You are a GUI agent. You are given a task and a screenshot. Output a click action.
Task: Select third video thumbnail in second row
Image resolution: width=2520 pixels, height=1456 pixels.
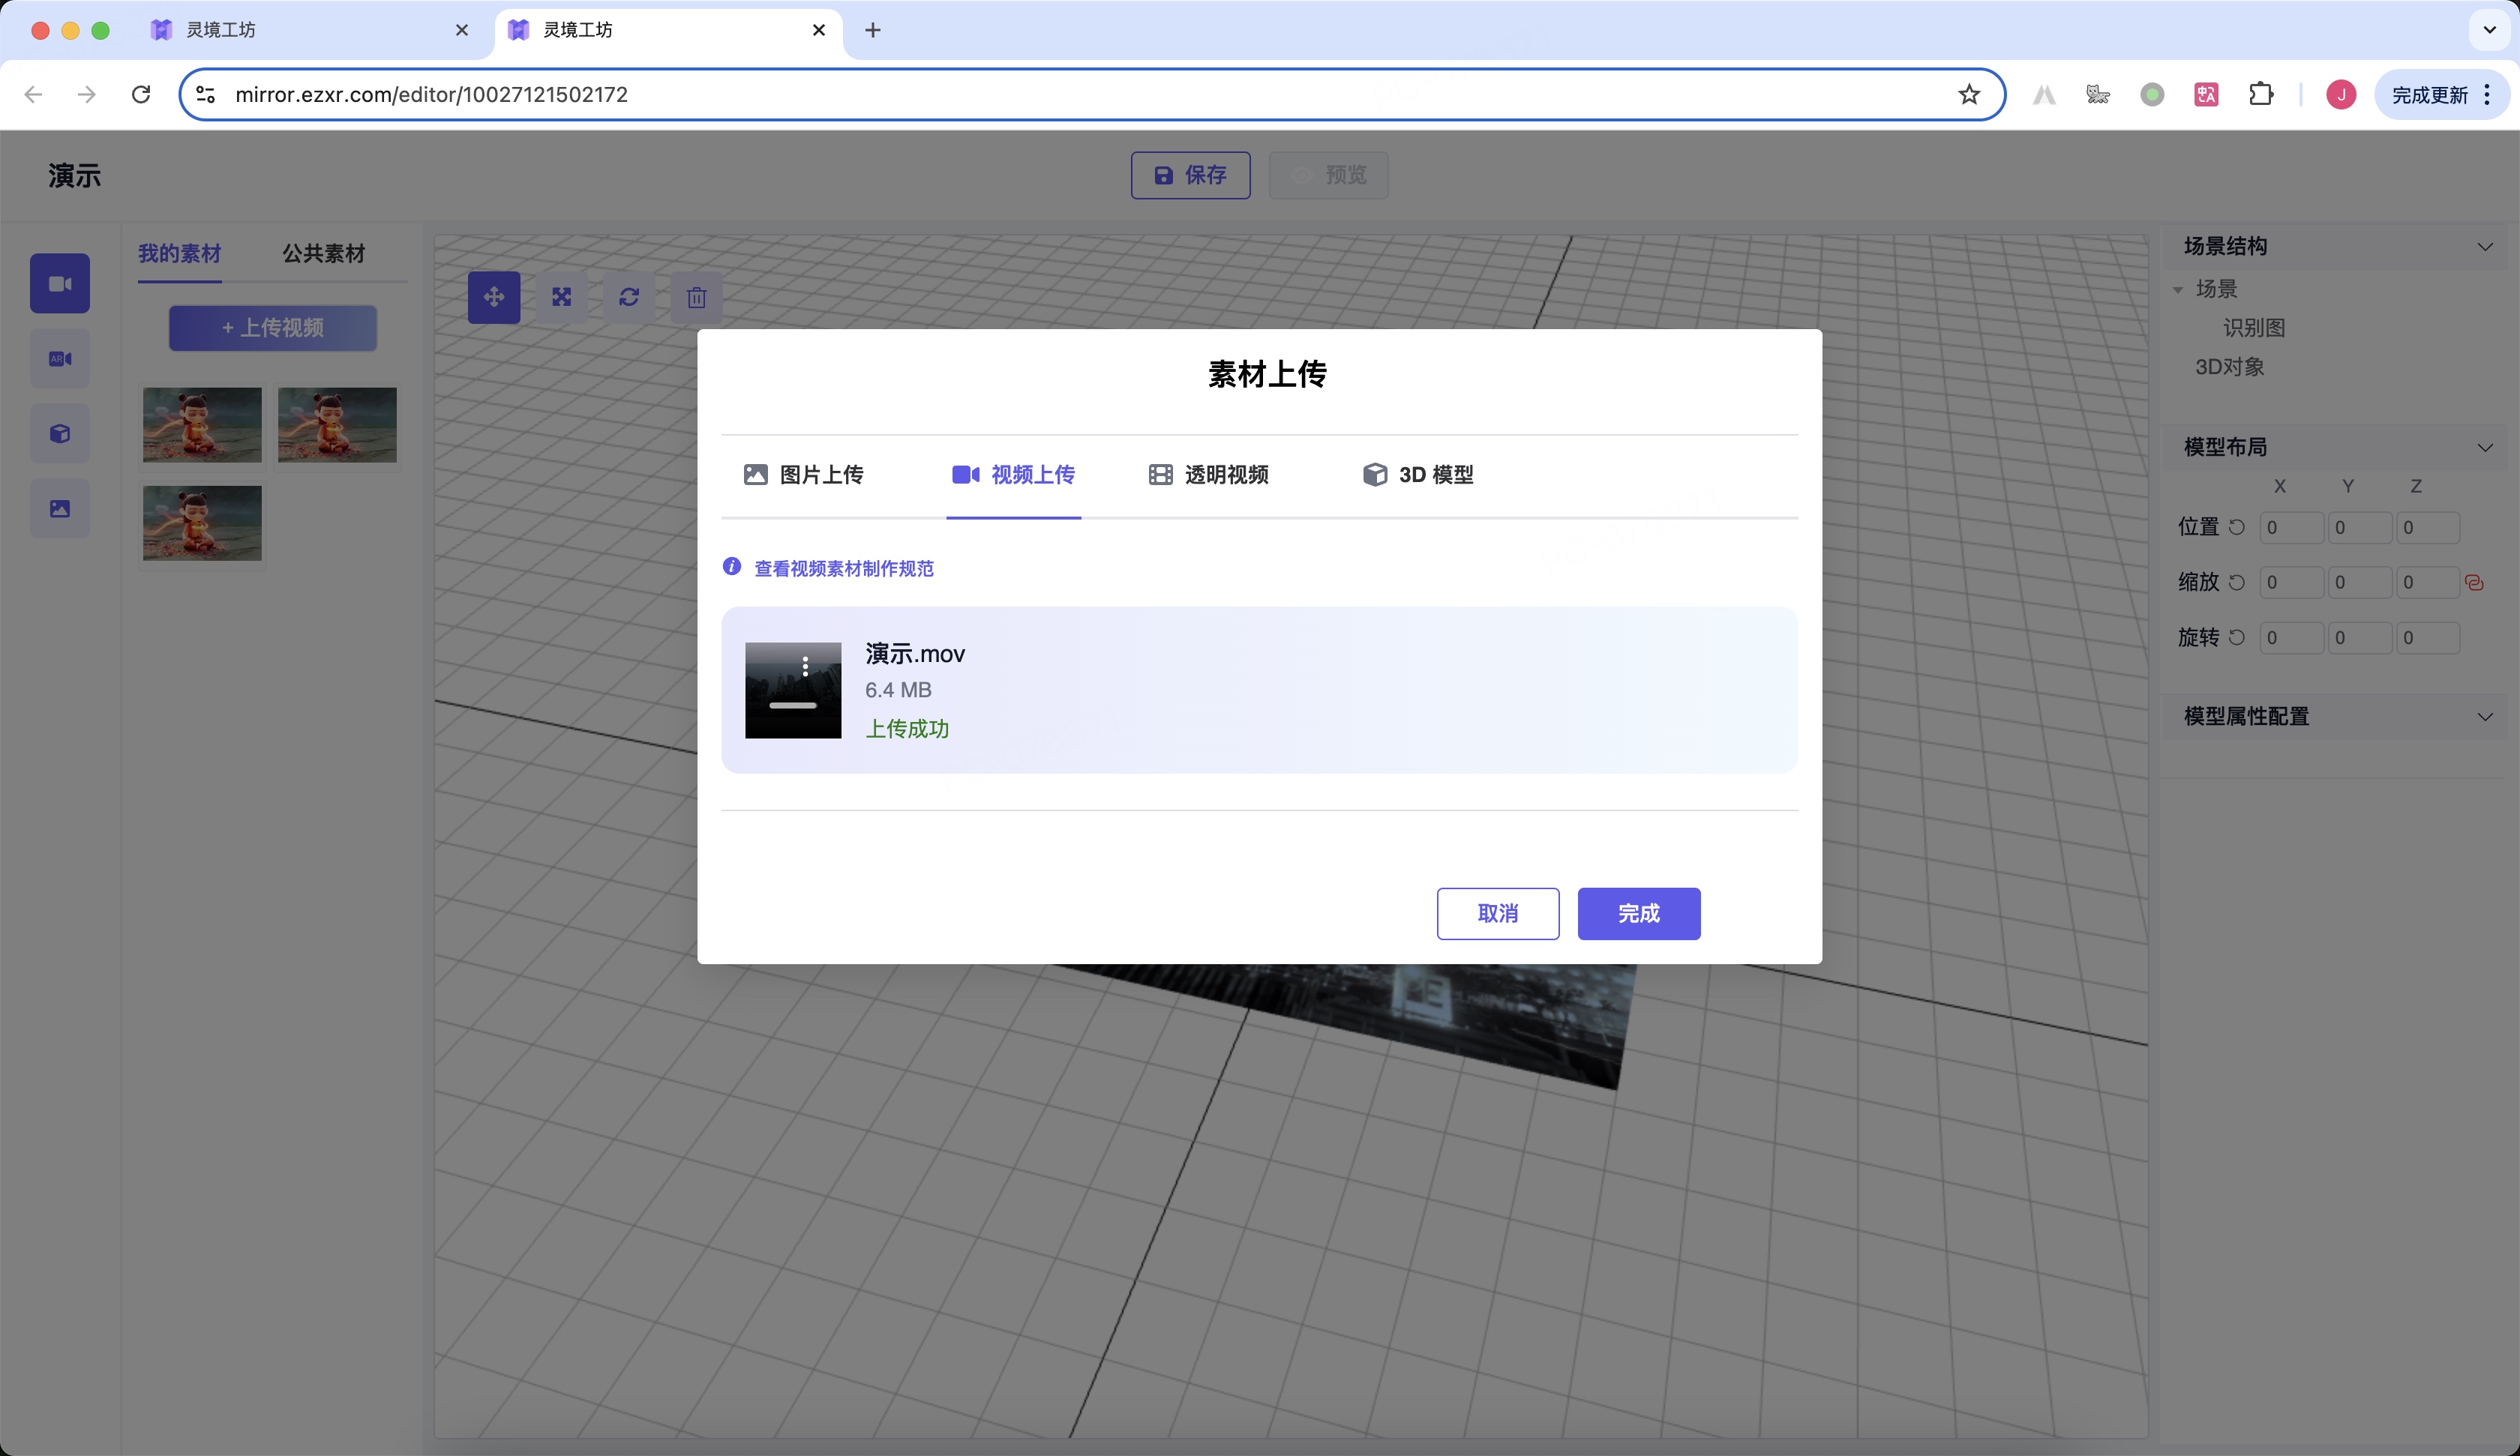pos(202,523)
